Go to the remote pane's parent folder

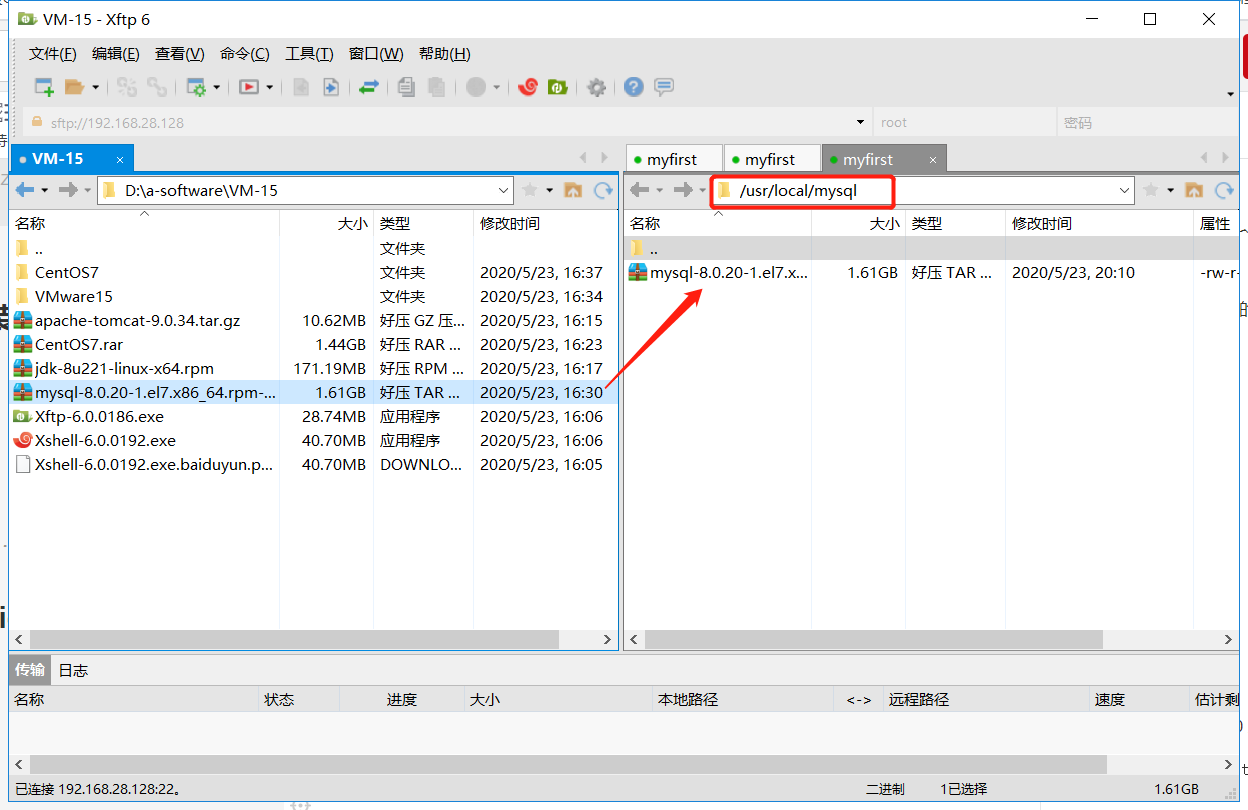[1194, 190]
